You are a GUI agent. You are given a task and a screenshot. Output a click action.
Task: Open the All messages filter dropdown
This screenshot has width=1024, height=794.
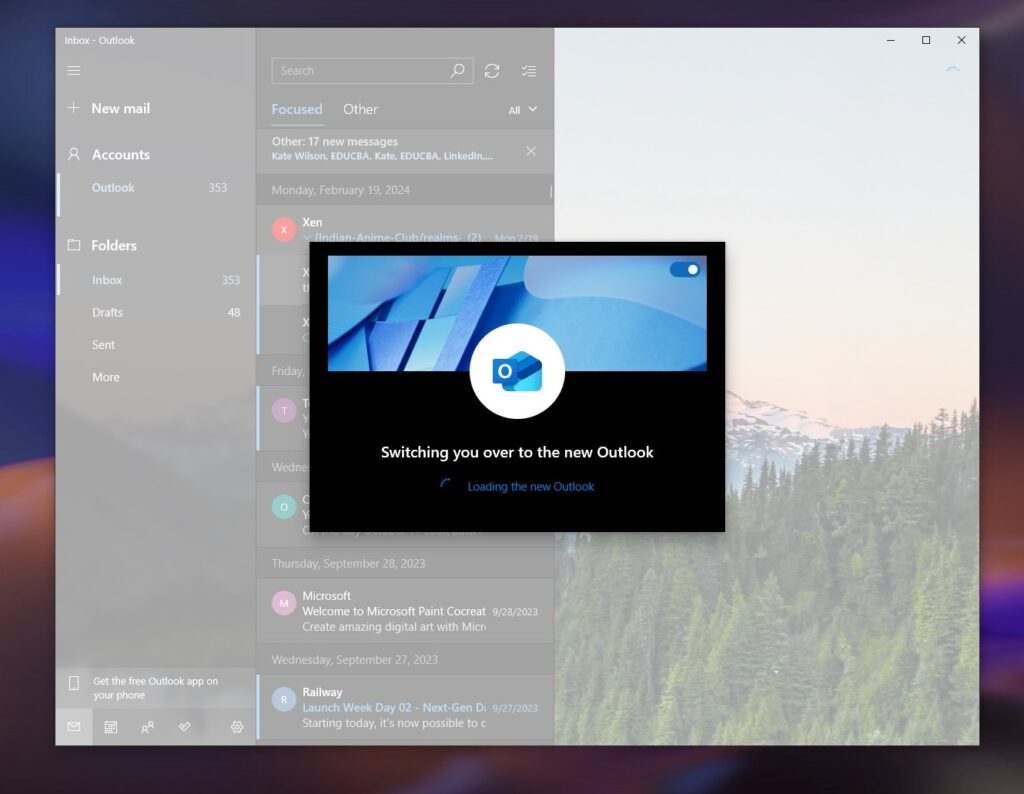coord(522,110)
